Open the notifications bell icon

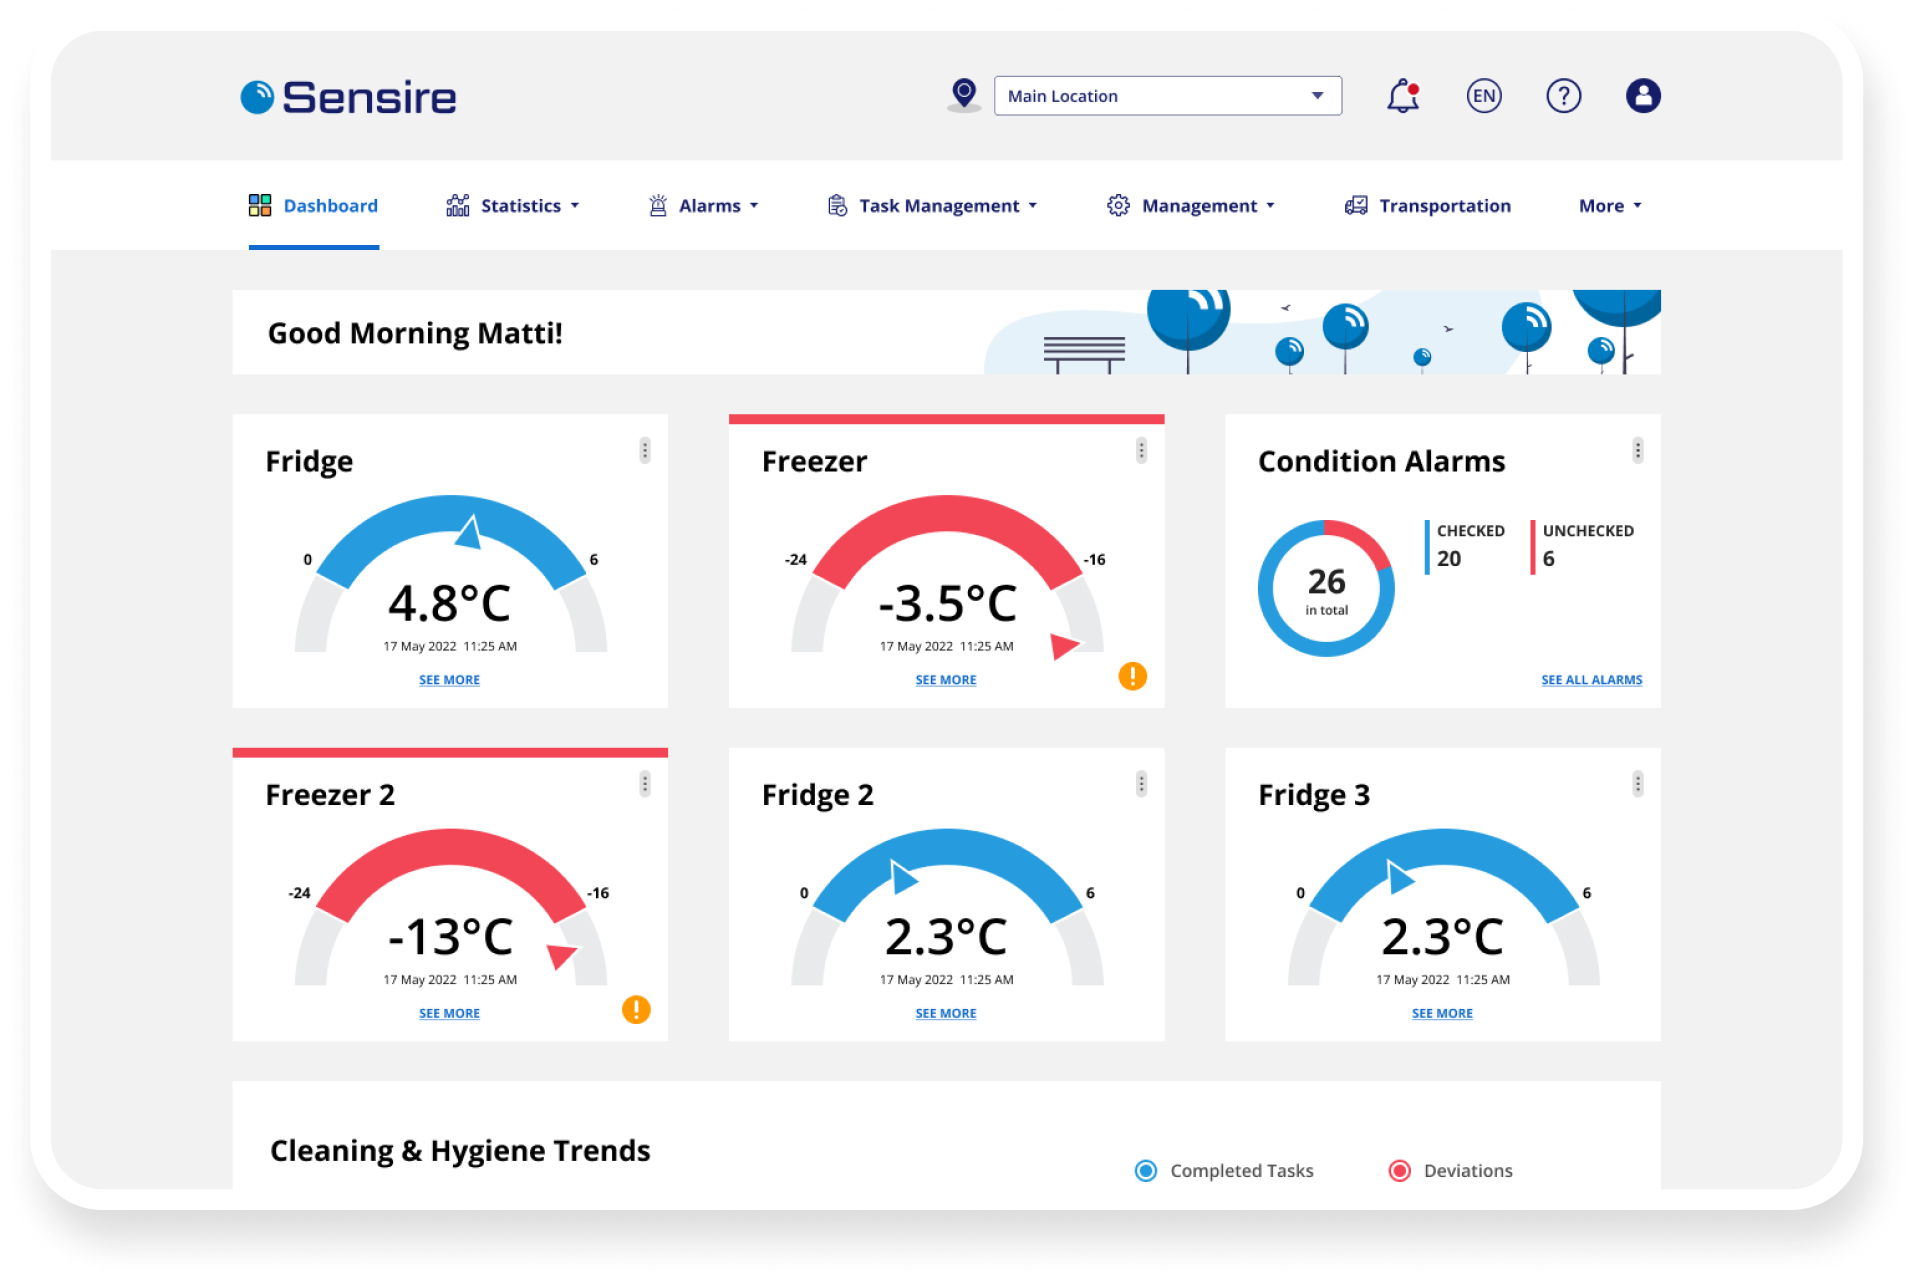tap(1402, 95)
